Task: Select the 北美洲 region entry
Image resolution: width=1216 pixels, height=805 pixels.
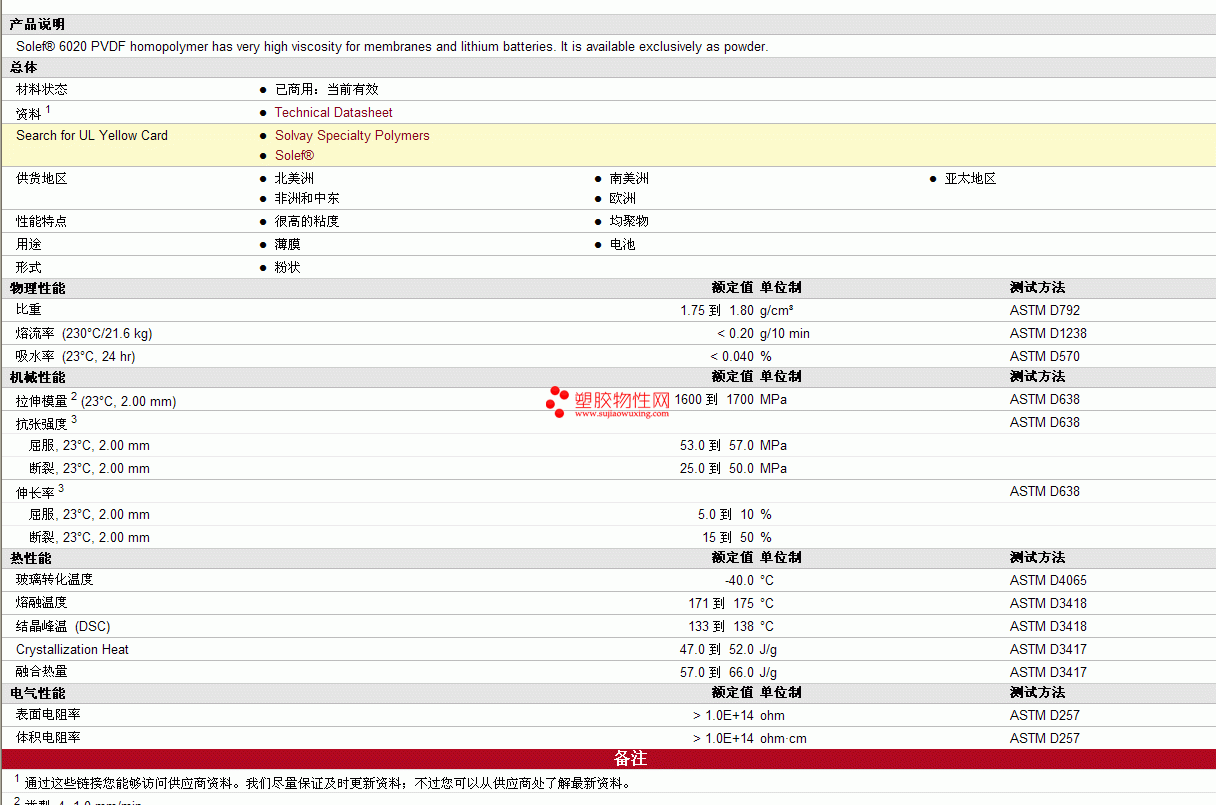Action: coord(294,179)
